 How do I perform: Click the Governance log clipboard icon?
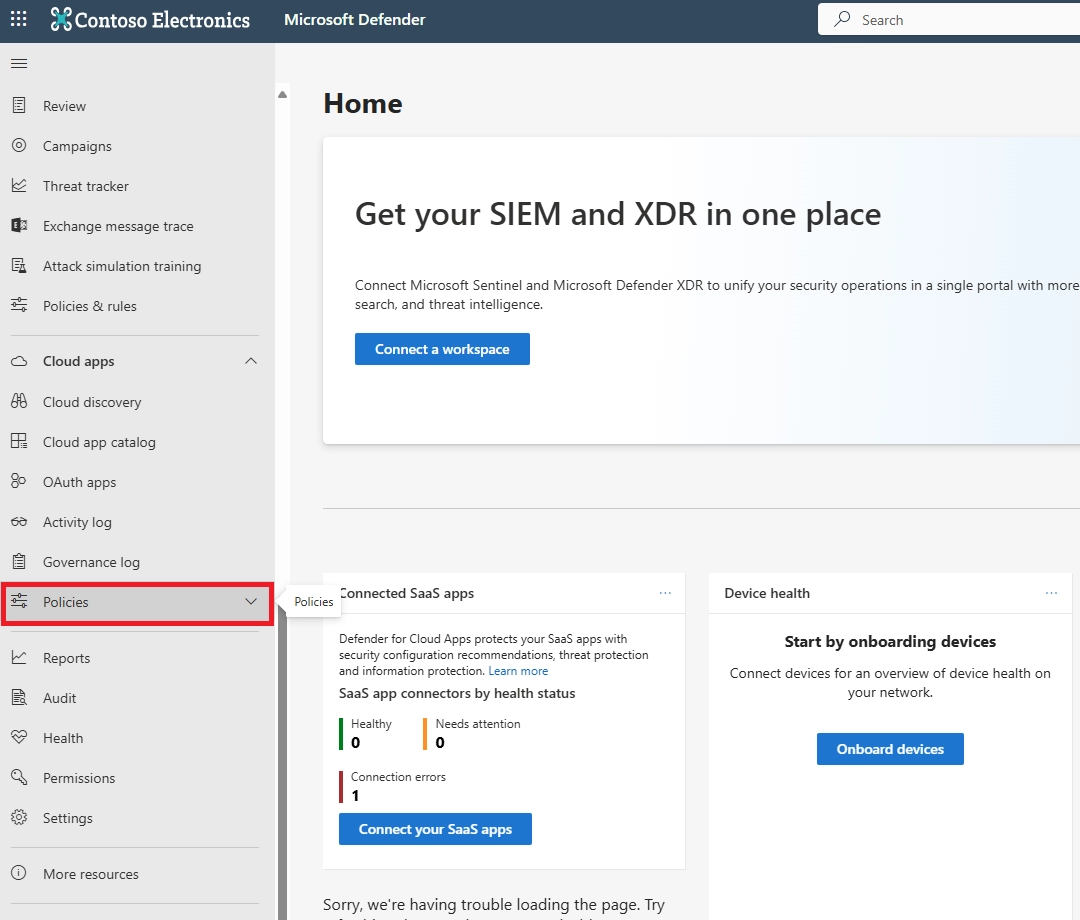(x=19, y=561)
